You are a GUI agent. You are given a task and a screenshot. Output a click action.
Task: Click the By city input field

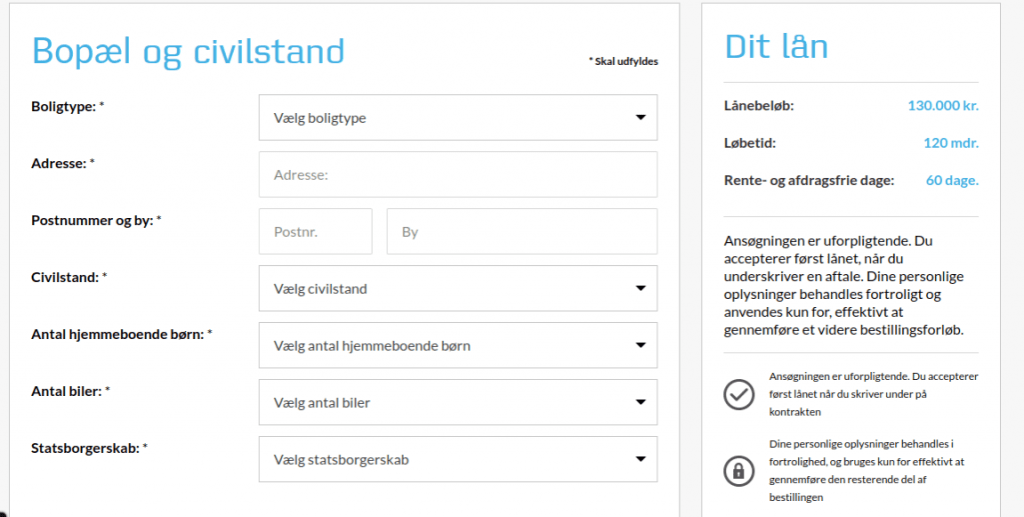[x=522, y=231]
